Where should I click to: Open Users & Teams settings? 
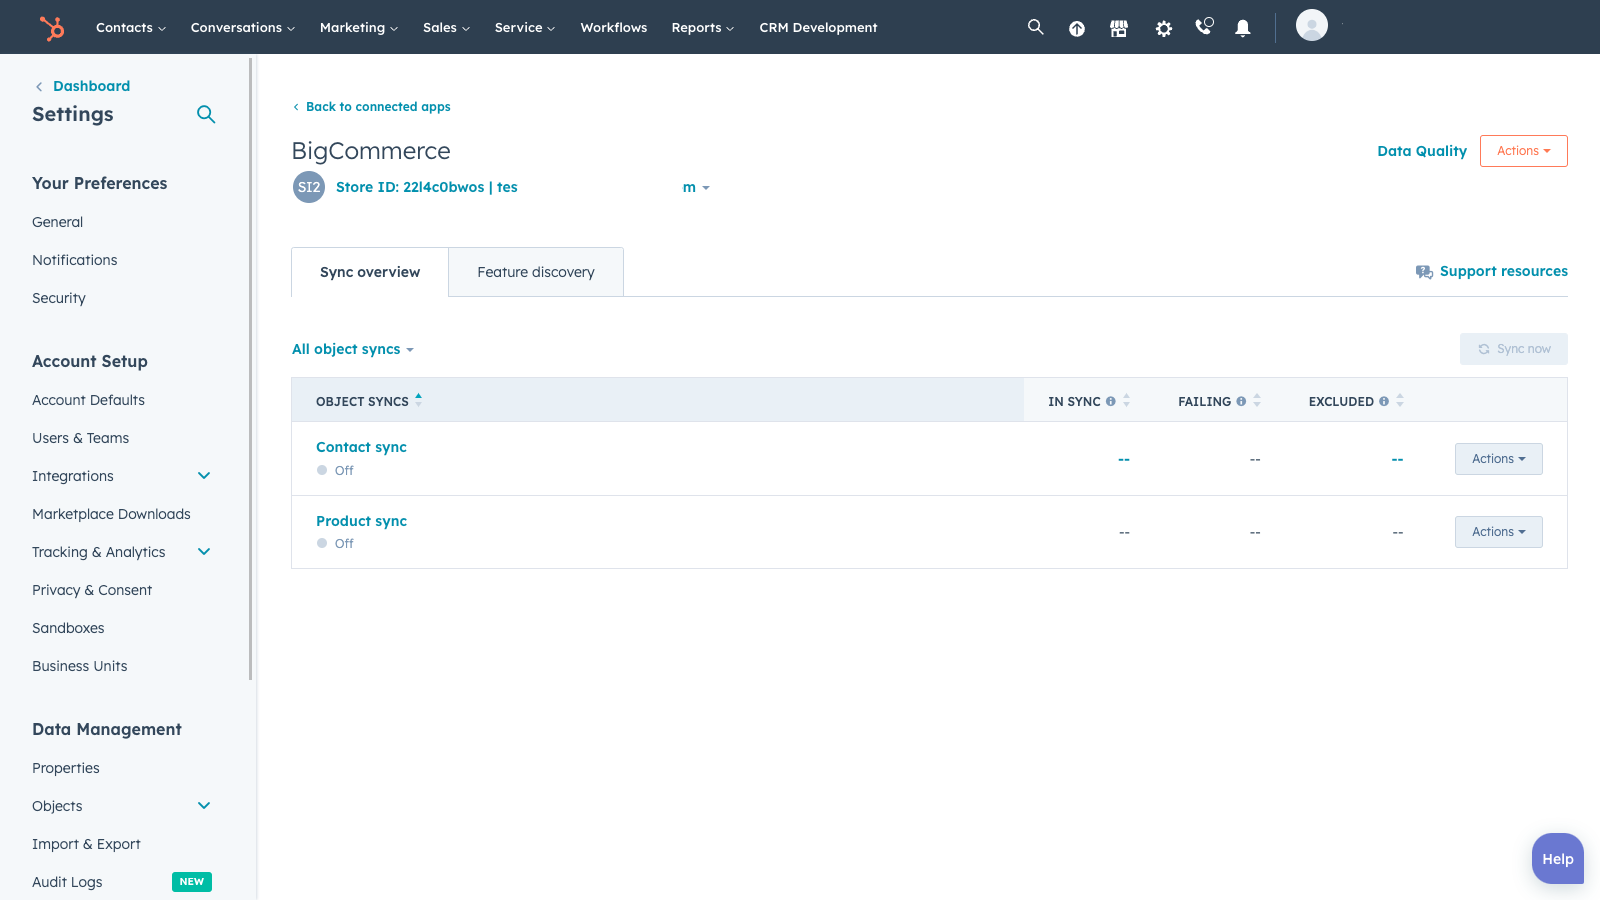[80, 438]
